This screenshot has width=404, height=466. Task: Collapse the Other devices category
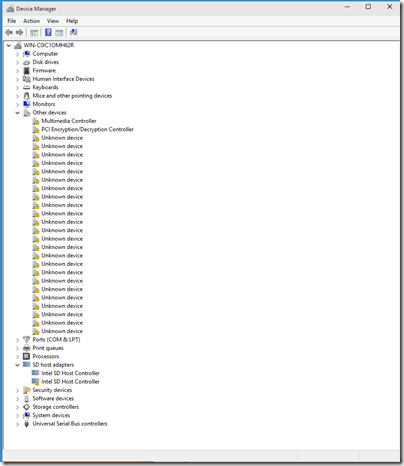(x=18, y=113)
